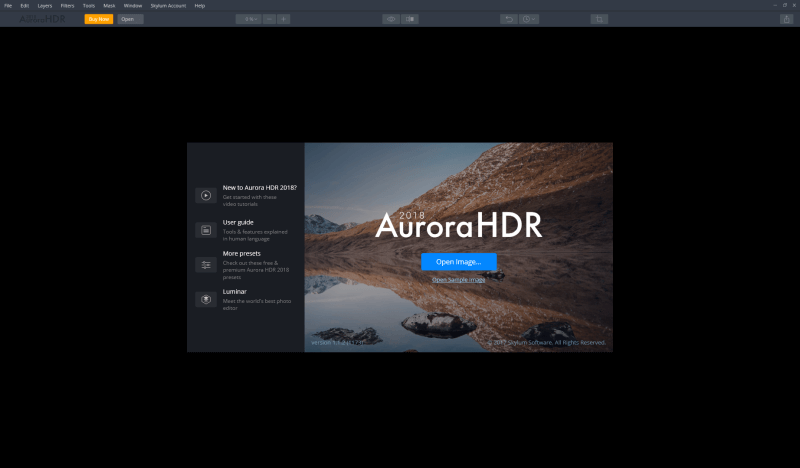Click the undo arrow icon
The height and width of the screenshot is (468, 800).
click(x=509, y=19)
